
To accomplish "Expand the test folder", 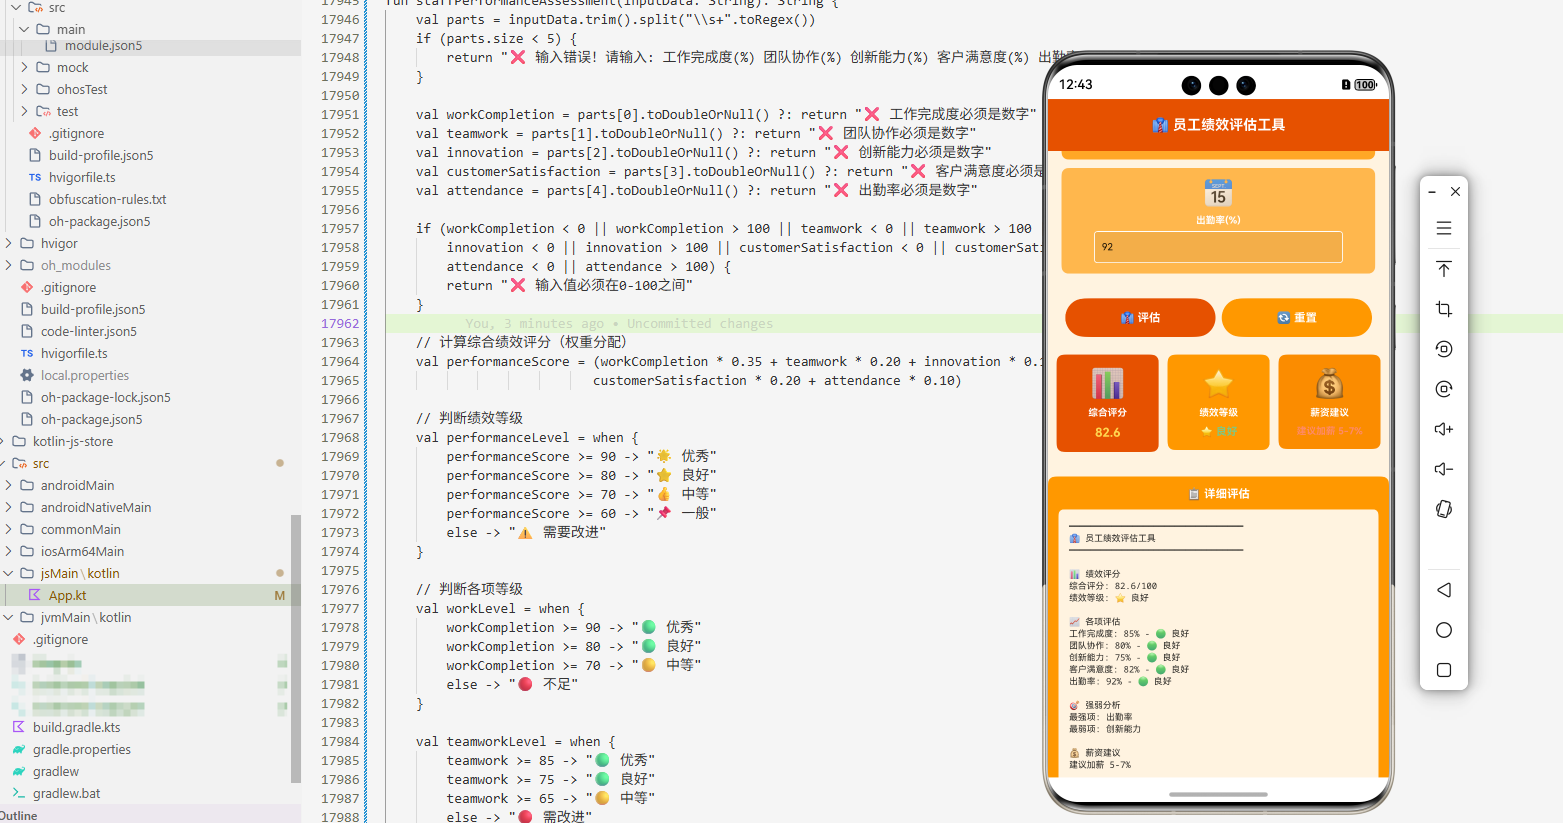I will click(x=24, y=111).
